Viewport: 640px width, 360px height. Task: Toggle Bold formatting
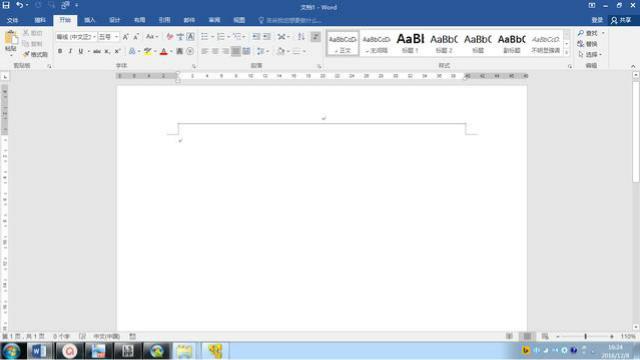click(60, 51)
